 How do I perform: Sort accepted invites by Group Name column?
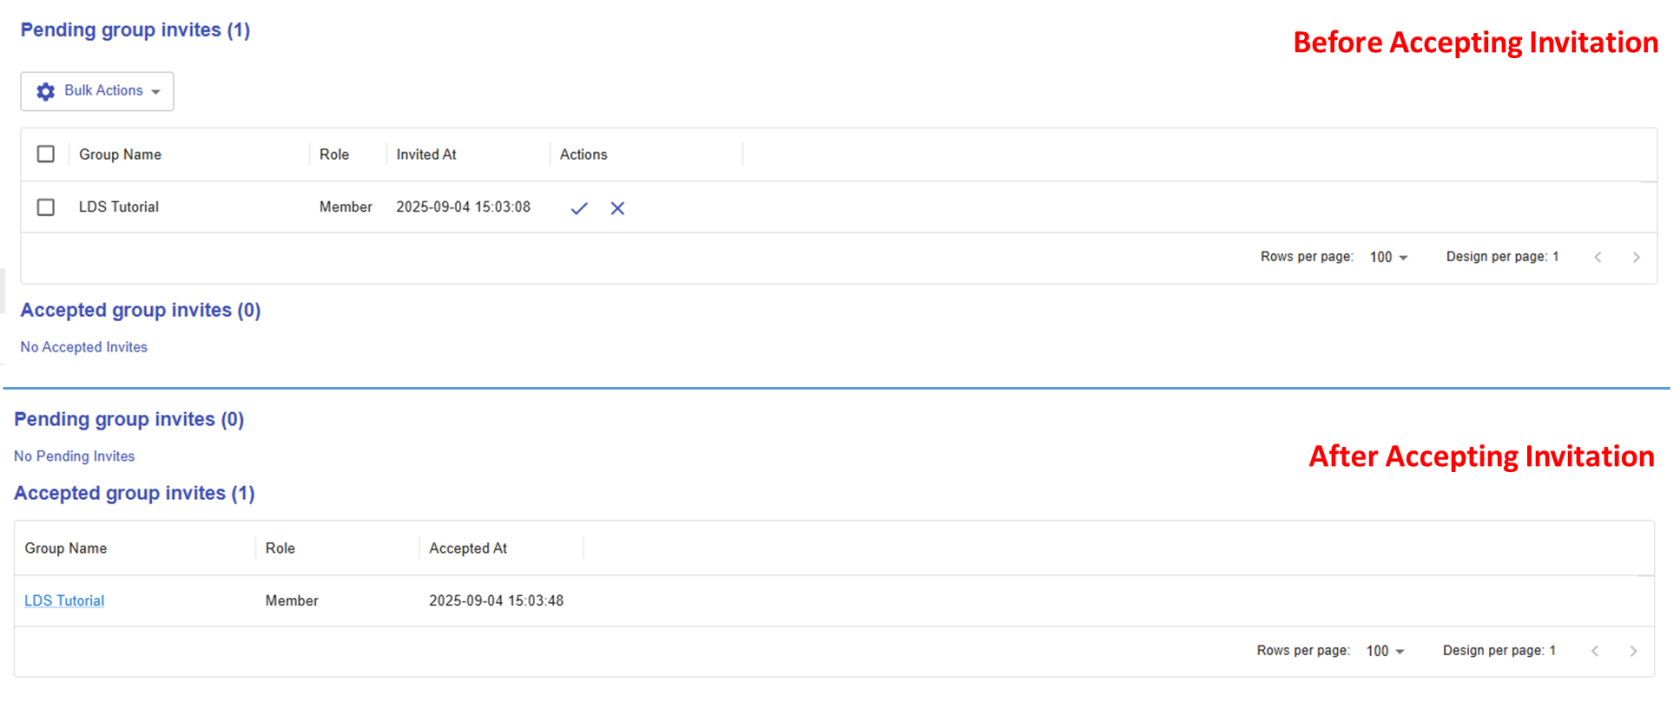(66, 549)
